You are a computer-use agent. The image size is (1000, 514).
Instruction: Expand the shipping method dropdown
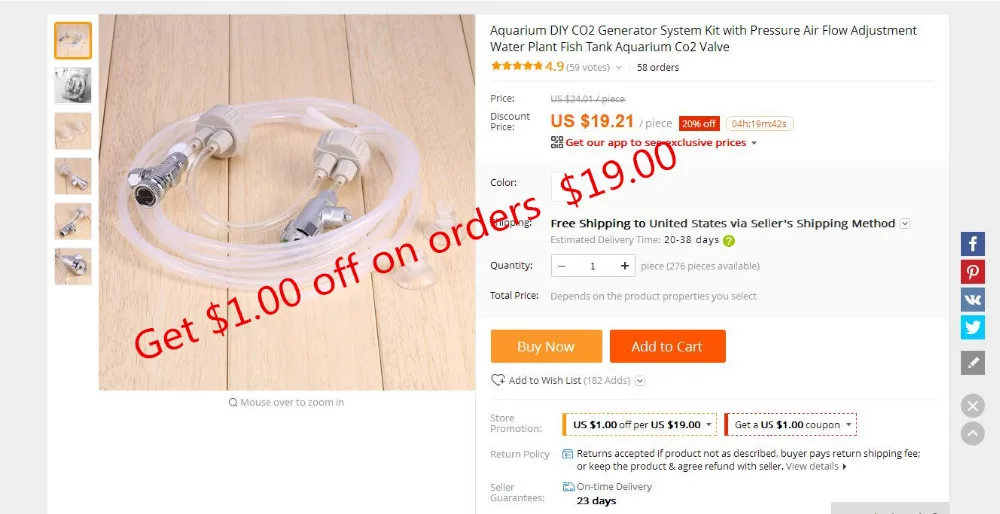pyautogui.click(x=905, y=224)
